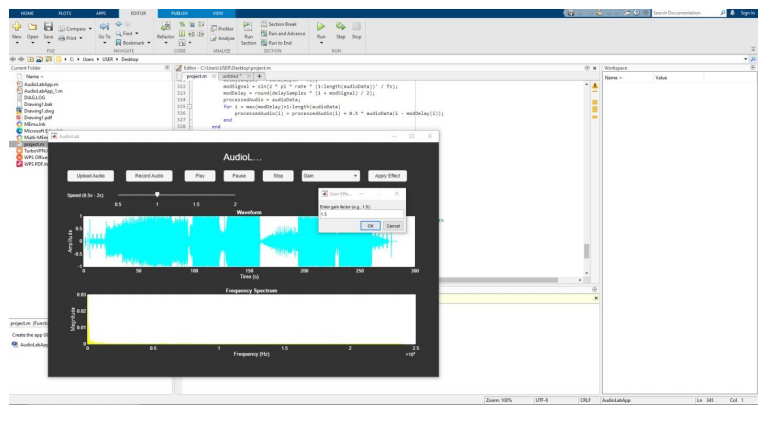Open the Run dropdown arrow
The image size is (767, 445).
point(321,43)
